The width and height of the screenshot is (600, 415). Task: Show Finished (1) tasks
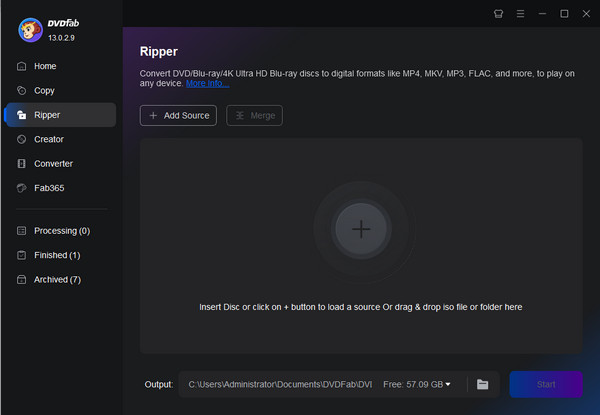[x=49, y=255]
